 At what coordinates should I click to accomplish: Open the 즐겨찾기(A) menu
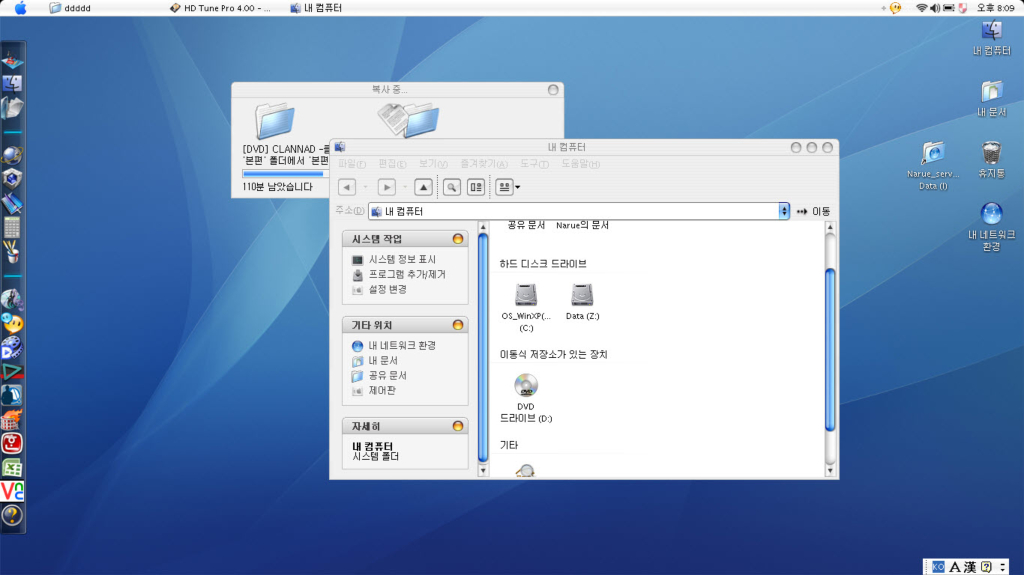pyautogui.click(x=483, y=164)
